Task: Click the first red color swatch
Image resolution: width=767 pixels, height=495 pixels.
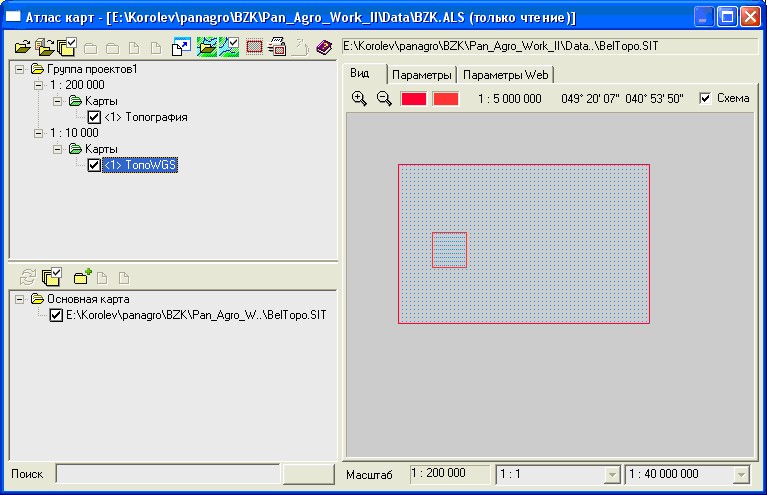Action: point(413,99)
